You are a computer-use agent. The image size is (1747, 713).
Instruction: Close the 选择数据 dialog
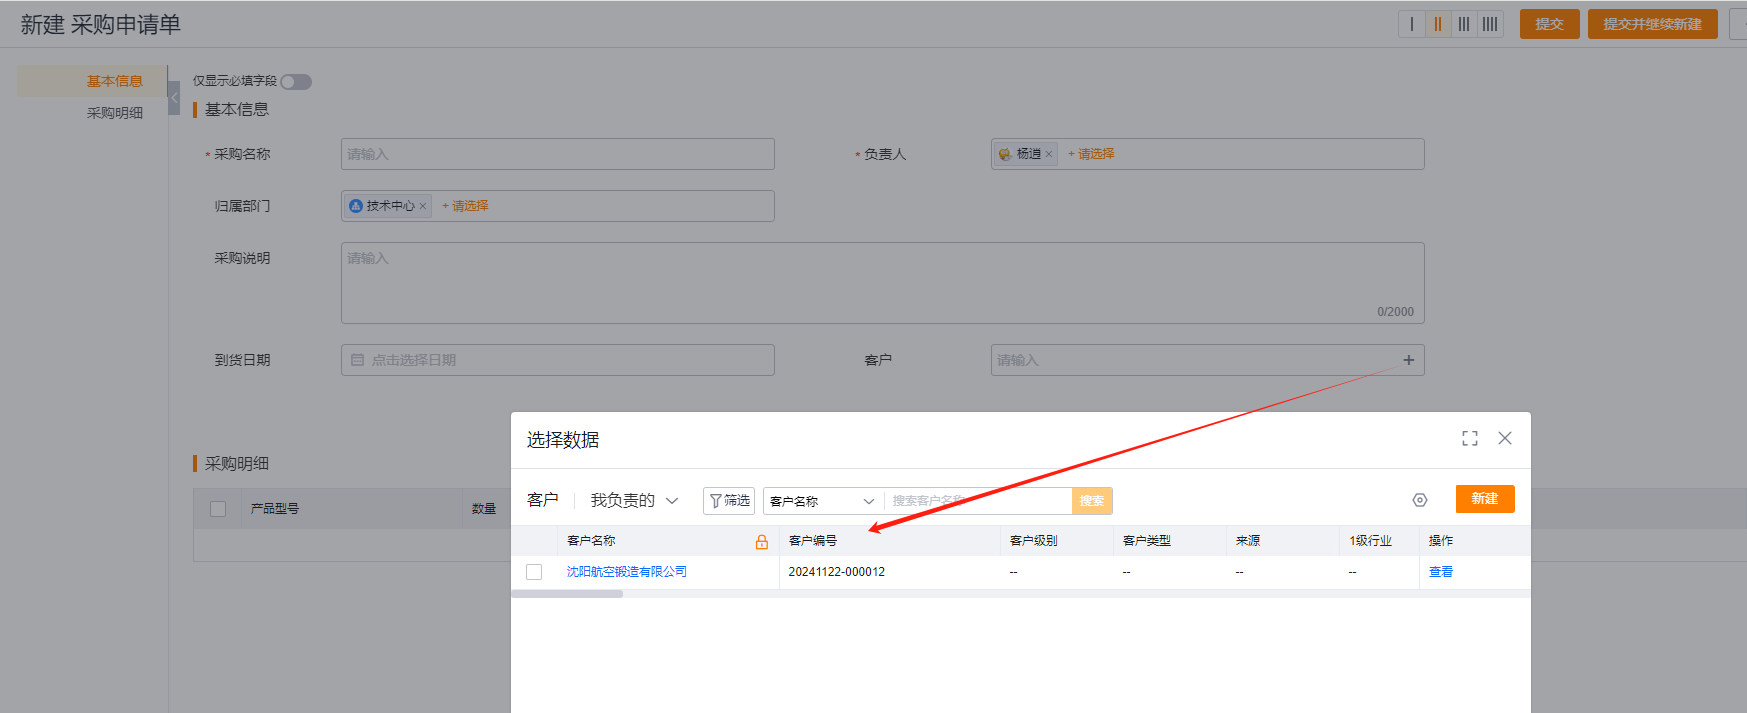(1505, 438)
